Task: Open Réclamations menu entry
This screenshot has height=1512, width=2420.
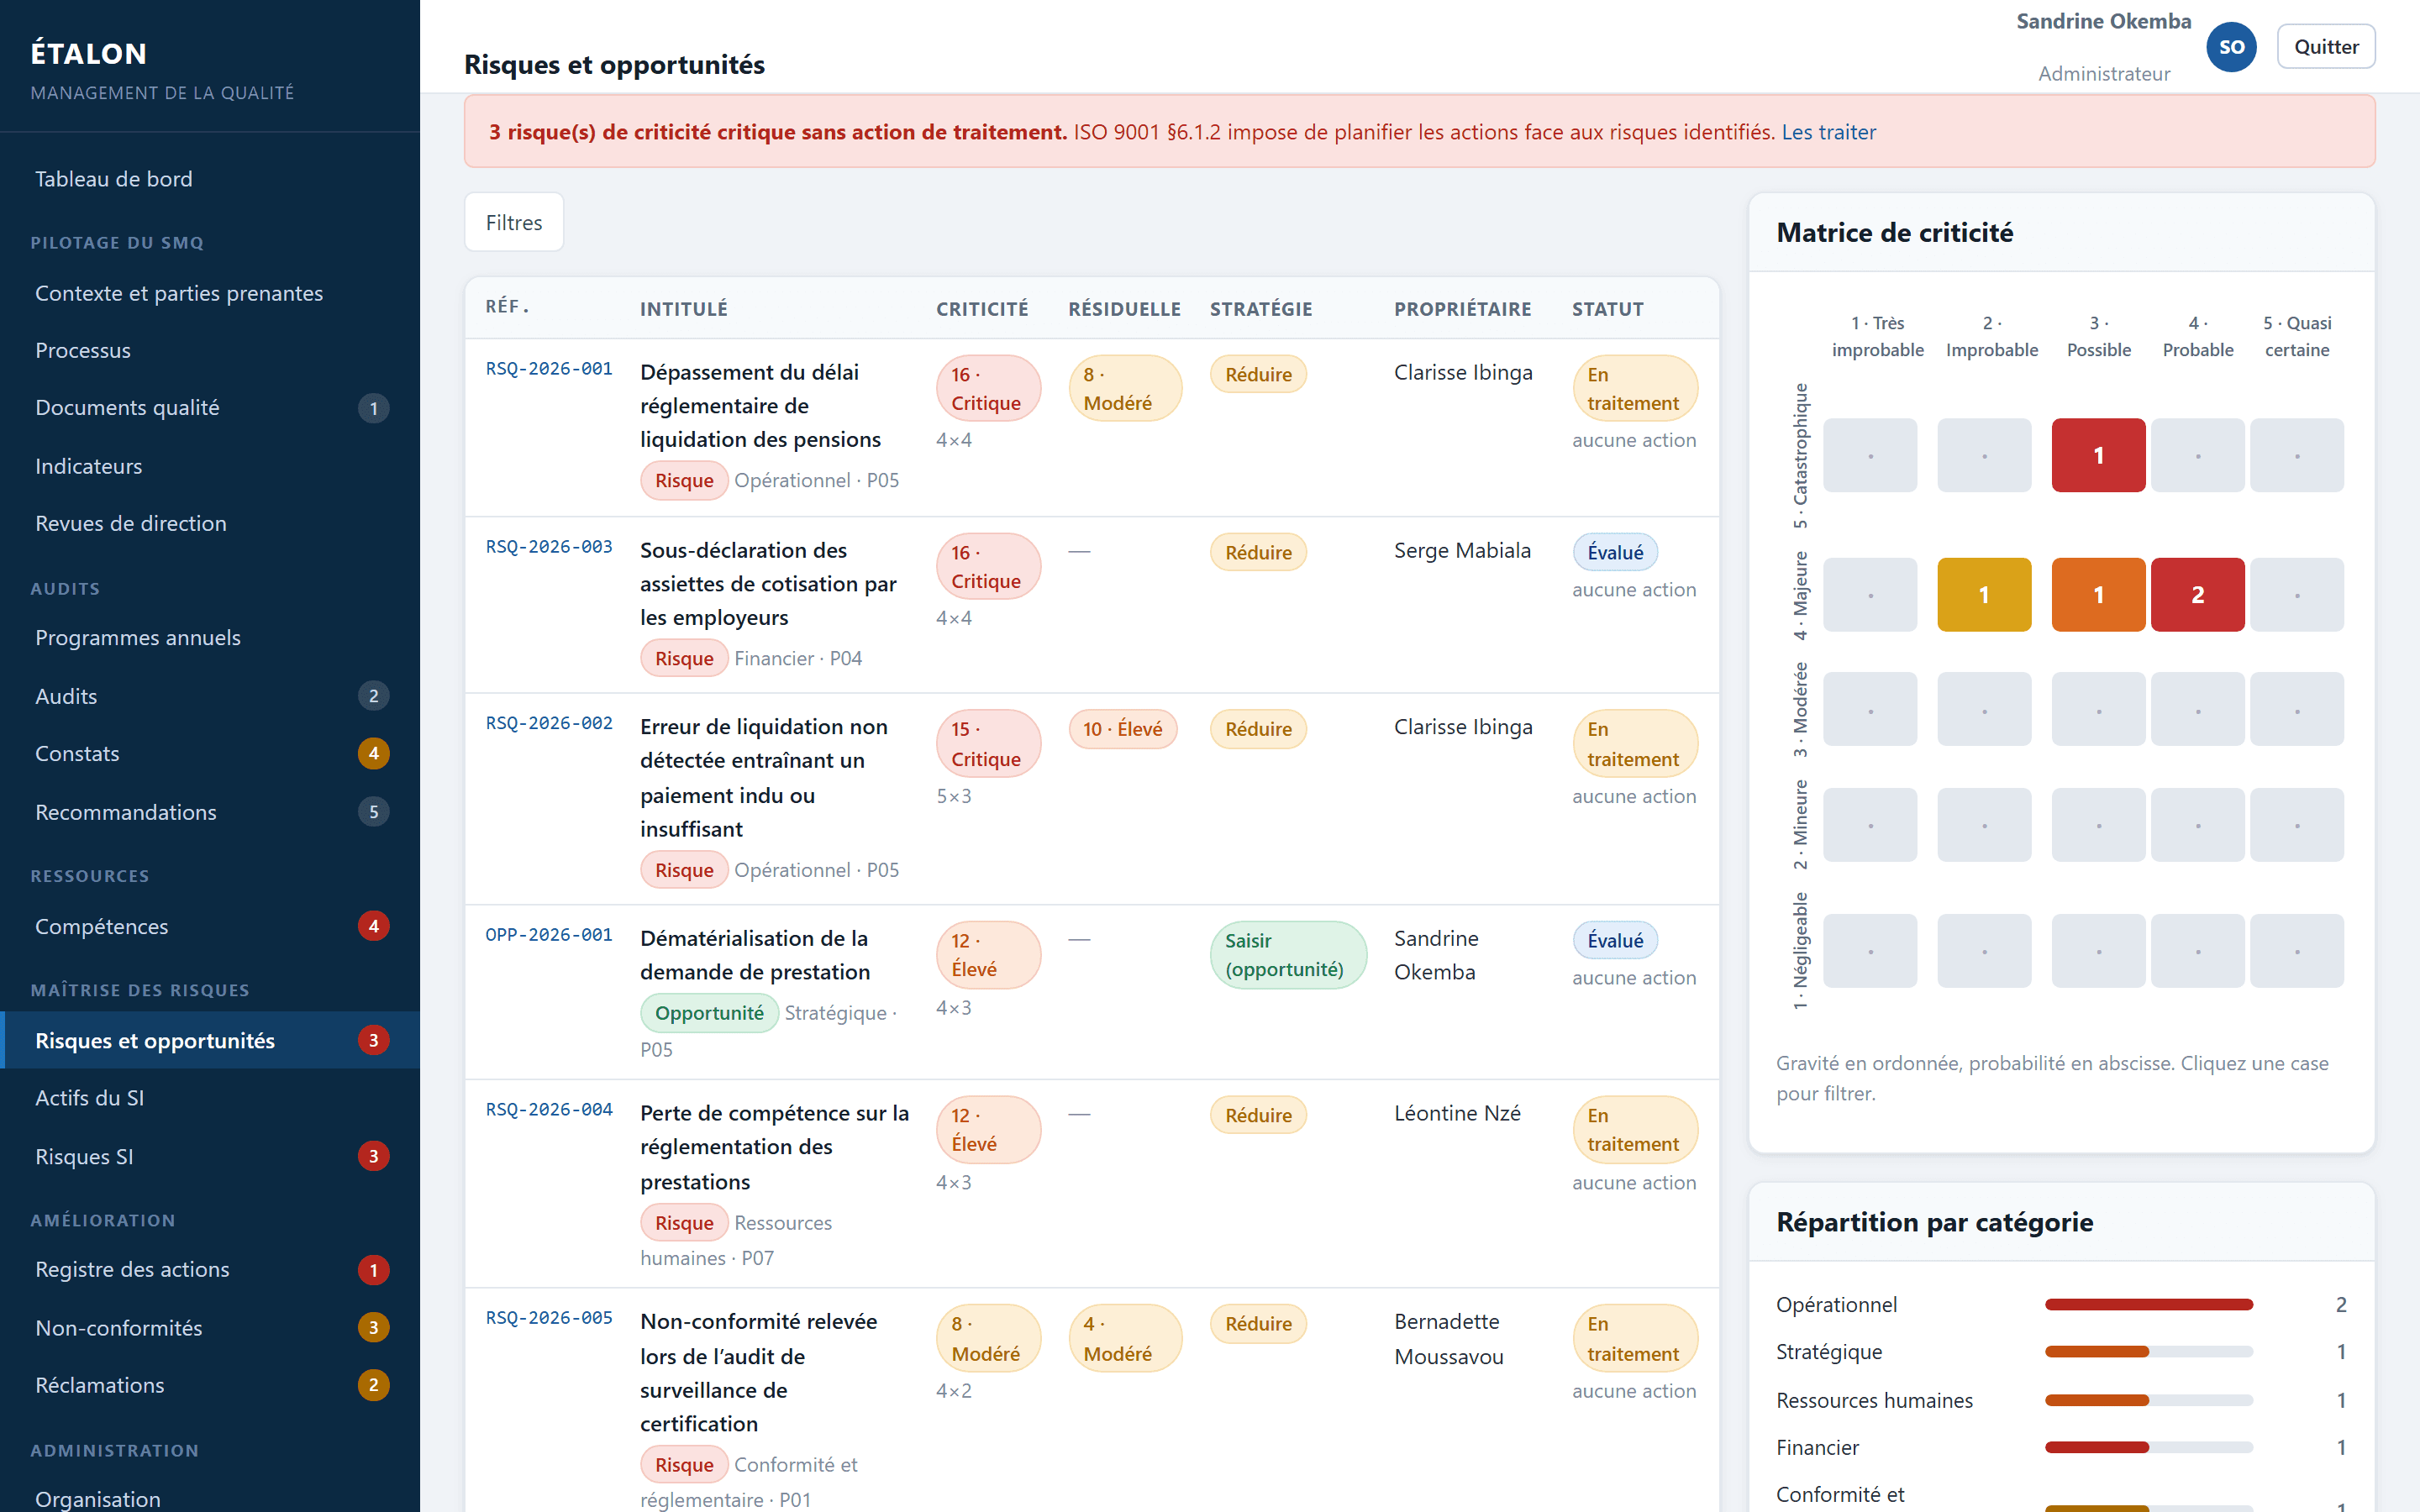Action: coord(210,1385)
